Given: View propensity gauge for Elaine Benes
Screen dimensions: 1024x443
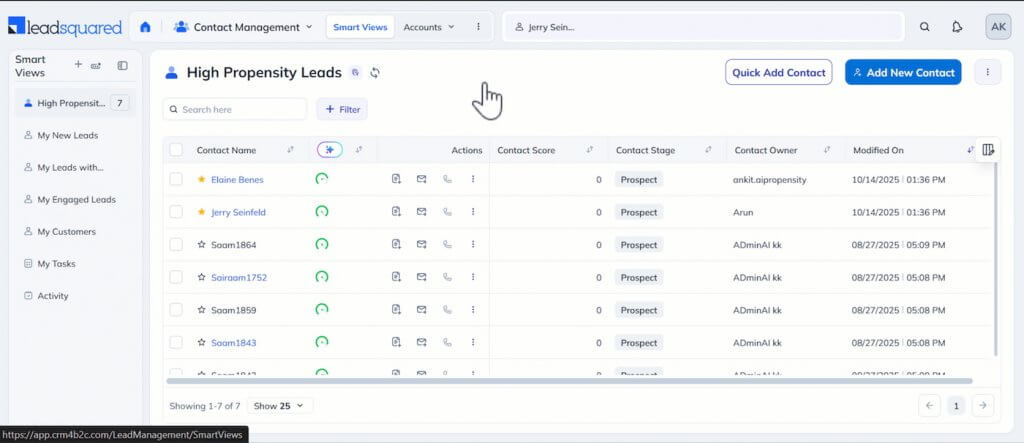Looking at the screenshot, I should coord(321,178).
